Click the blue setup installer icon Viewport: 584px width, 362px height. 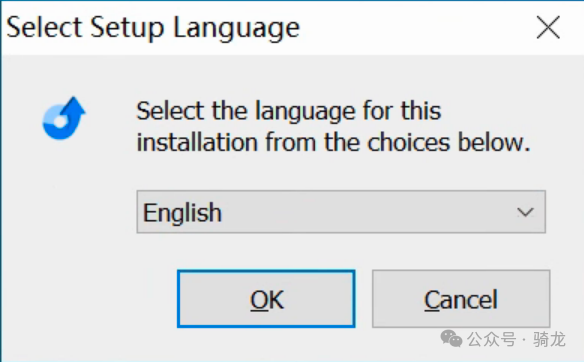pos(64,118)
